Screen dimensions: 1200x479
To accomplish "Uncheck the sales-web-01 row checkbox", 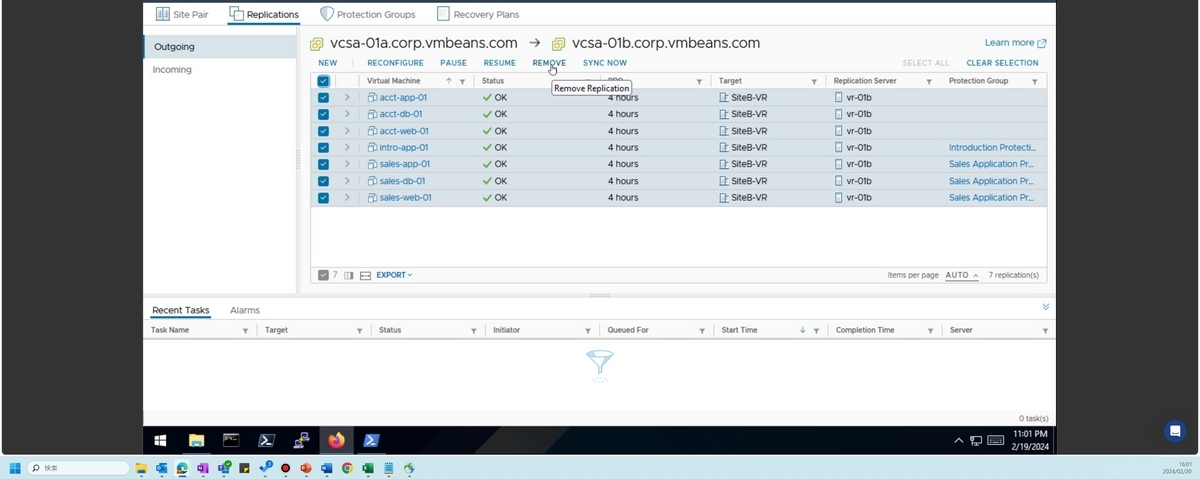I will point(323,198).
